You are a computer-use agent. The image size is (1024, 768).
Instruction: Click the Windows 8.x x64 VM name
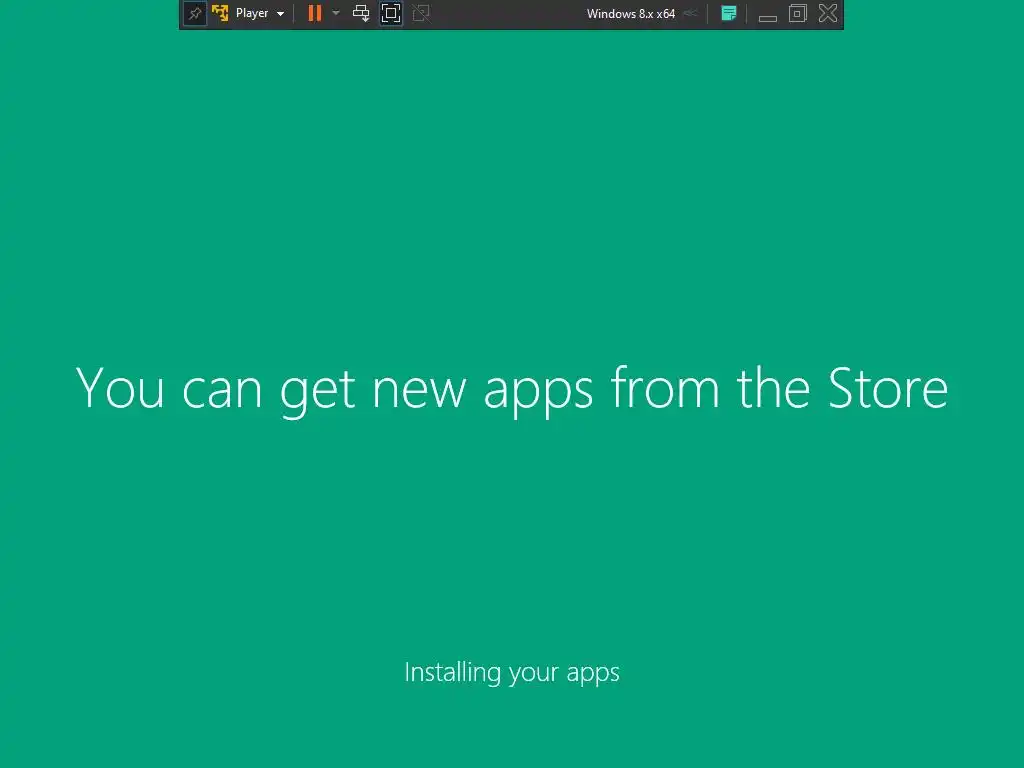630,14
